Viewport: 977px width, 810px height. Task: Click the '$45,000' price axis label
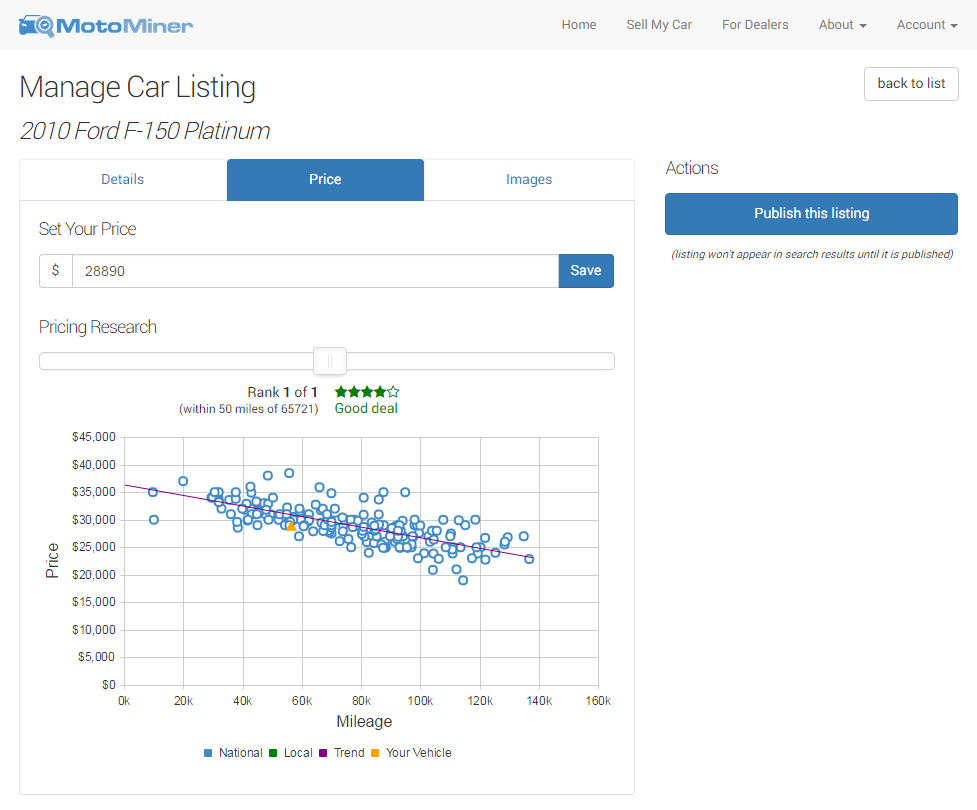[94, 437]
